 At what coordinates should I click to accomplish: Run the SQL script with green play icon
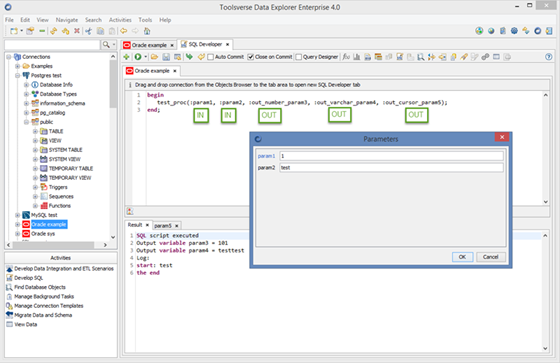[x=138, y=57]
